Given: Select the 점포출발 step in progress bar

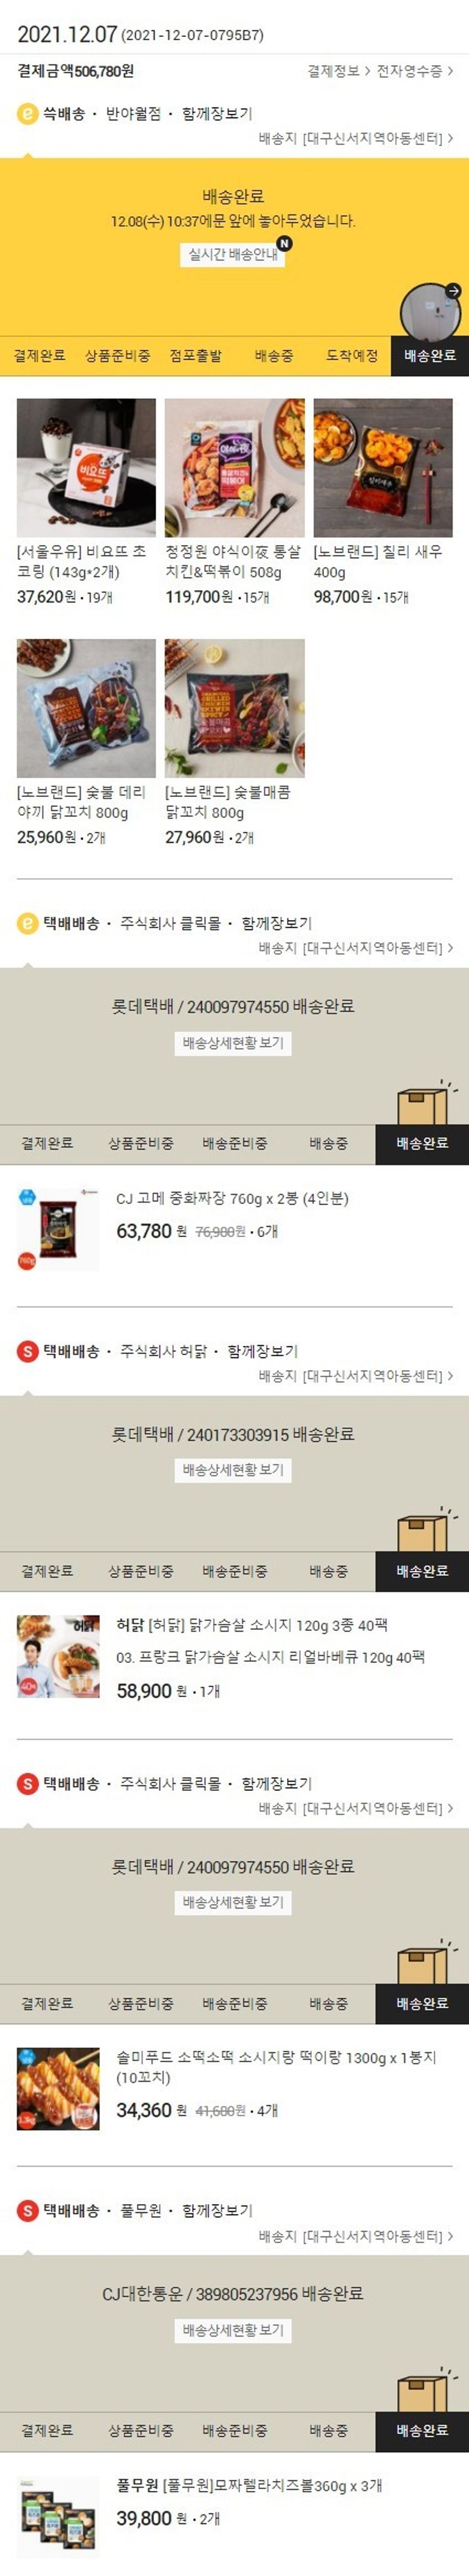Looking at the screenshot, I should click(x=196, y=356).
